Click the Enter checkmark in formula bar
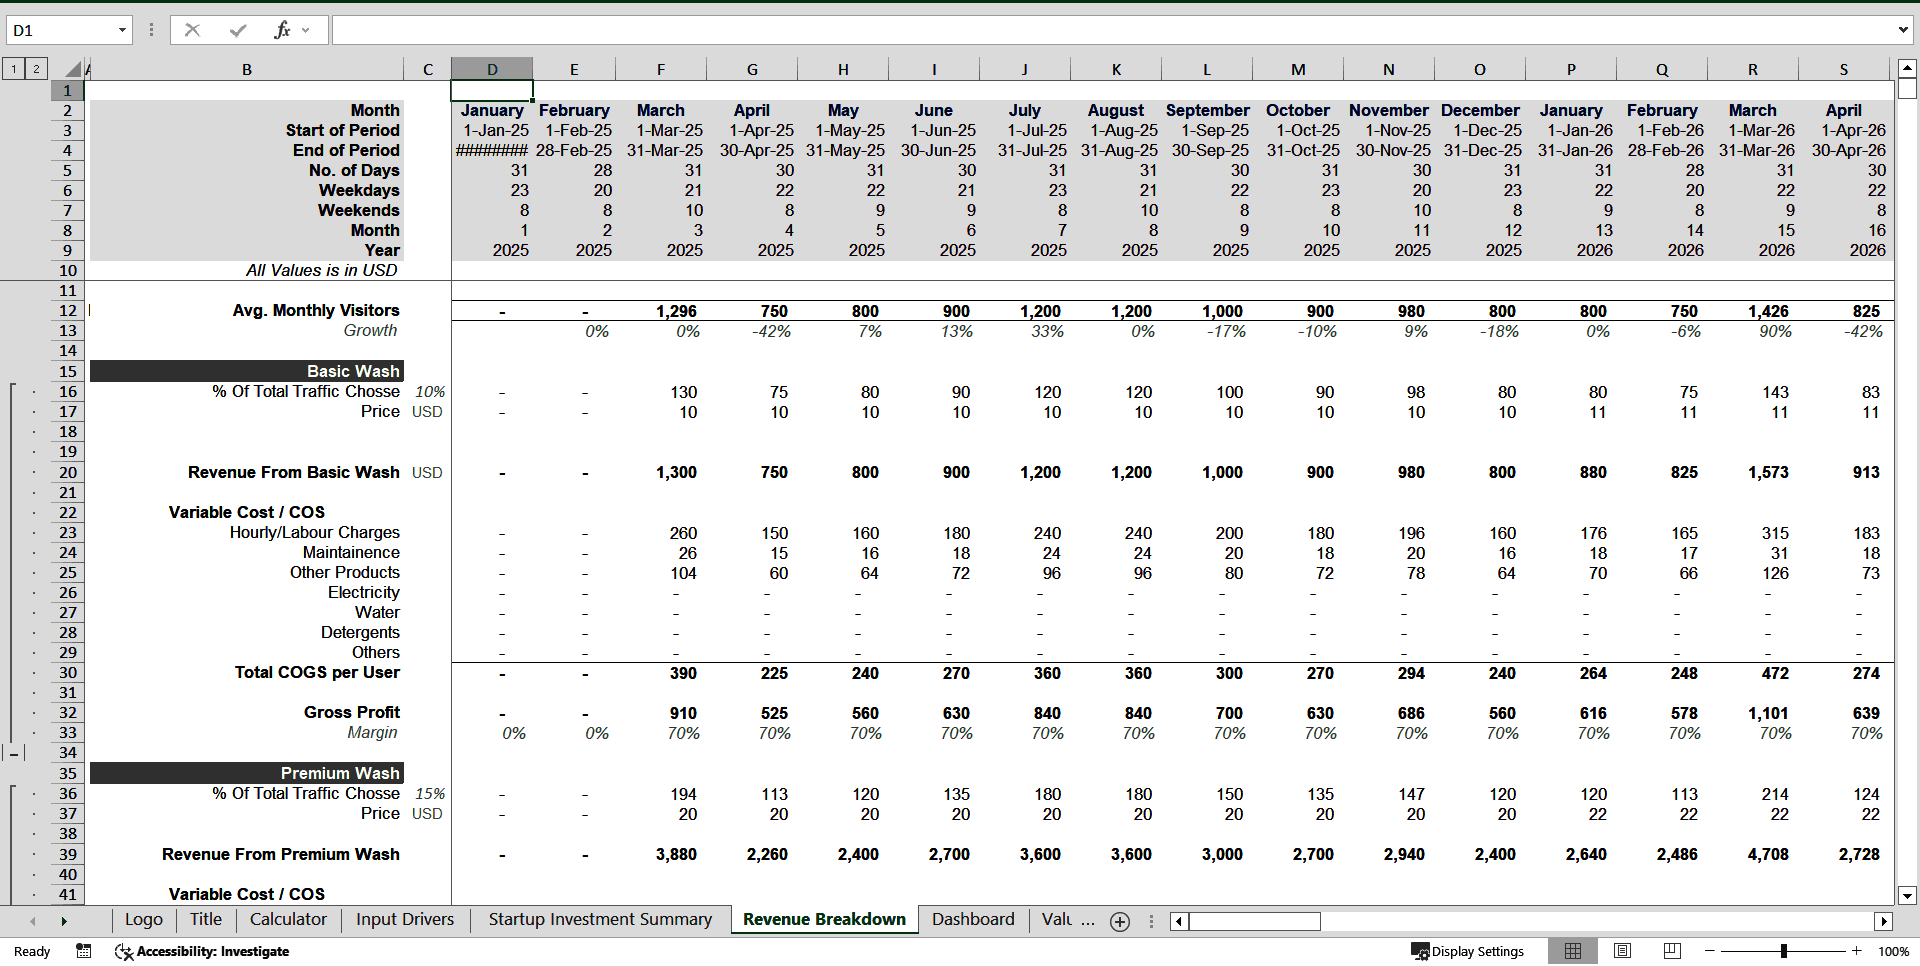1920x966 pixels. tap(238, 30)
